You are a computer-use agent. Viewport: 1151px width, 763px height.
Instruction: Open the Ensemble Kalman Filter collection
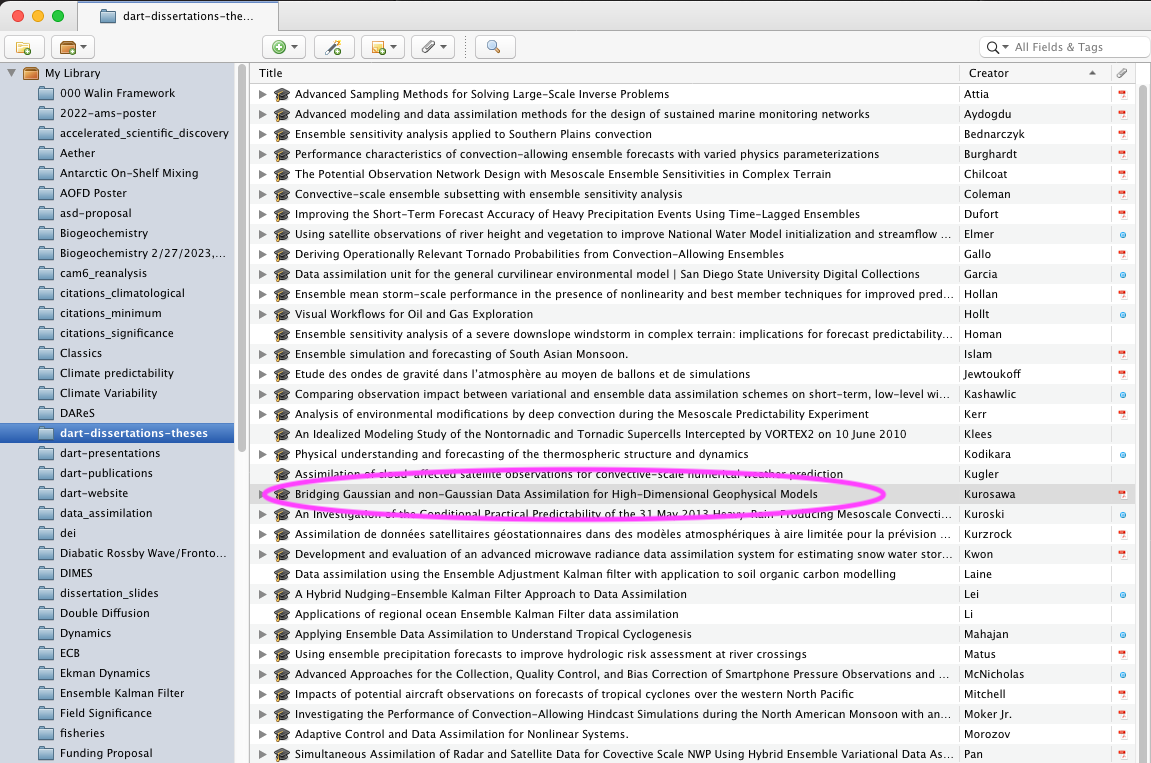pos(121,693)
